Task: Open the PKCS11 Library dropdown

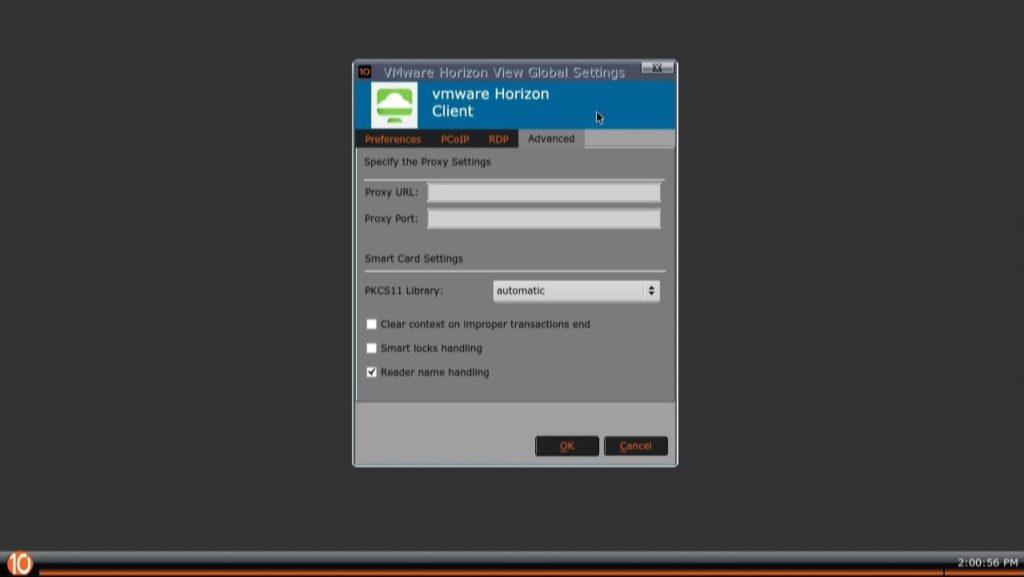Action: click(x=576, y=291)
